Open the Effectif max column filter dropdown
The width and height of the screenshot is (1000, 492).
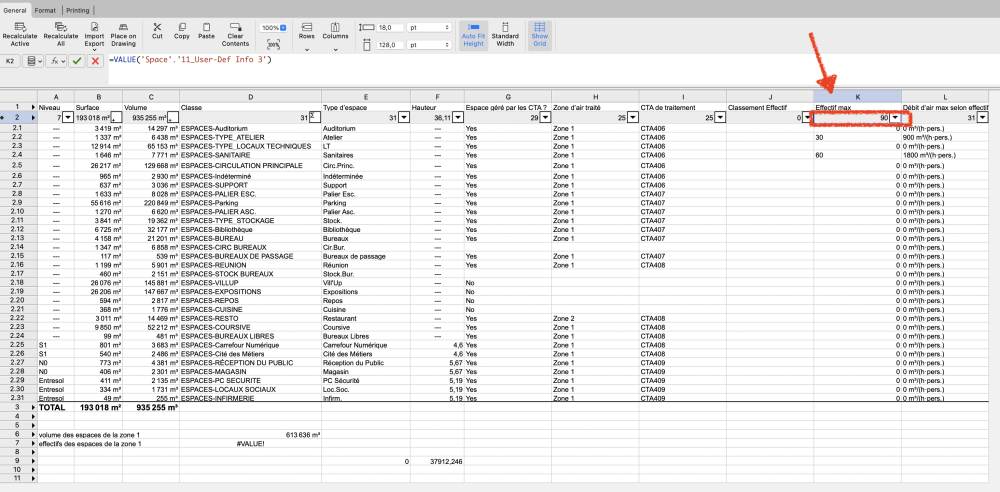(x=895, y=117)
